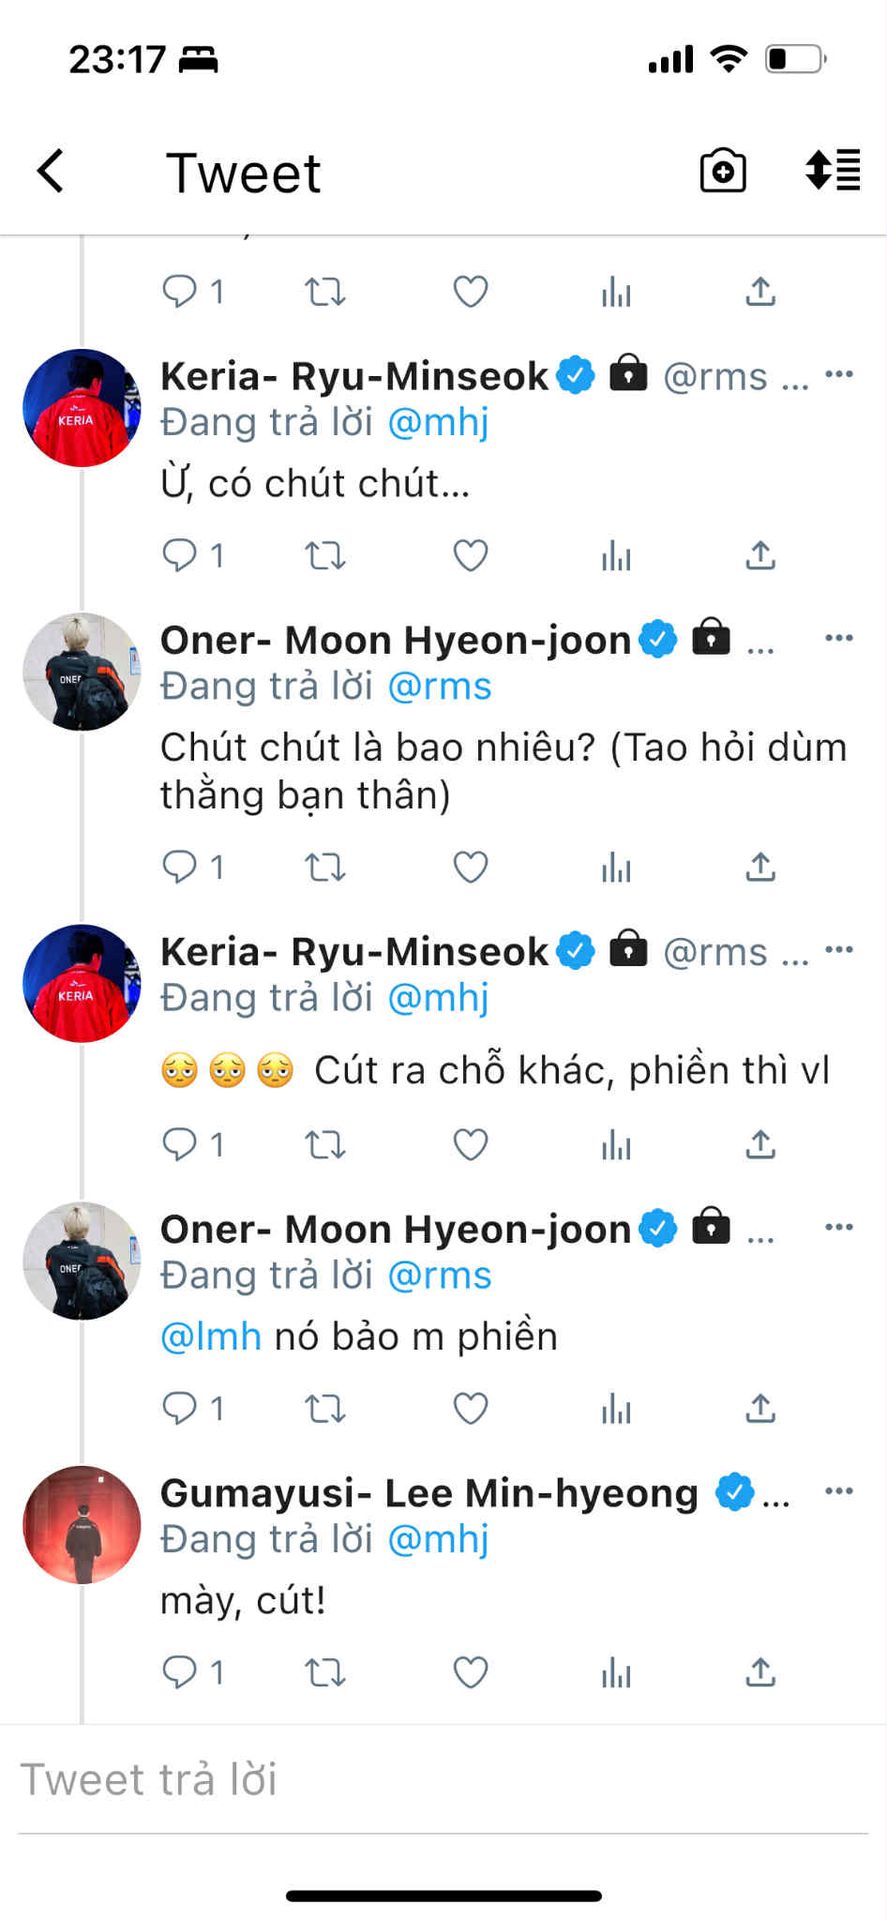Open Gumayusi's profile picture
Screen dimensions: 887x1920
pos(82,1525)
